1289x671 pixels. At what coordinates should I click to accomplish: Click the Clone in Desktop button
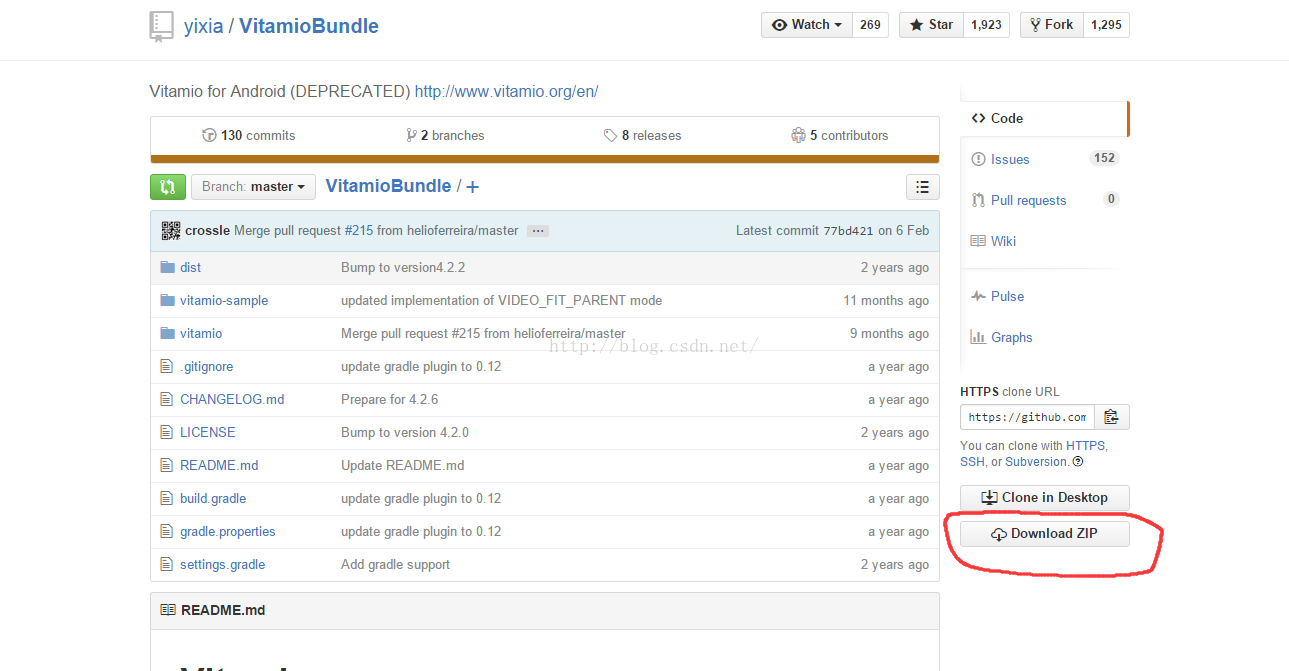coord(1045,498)
